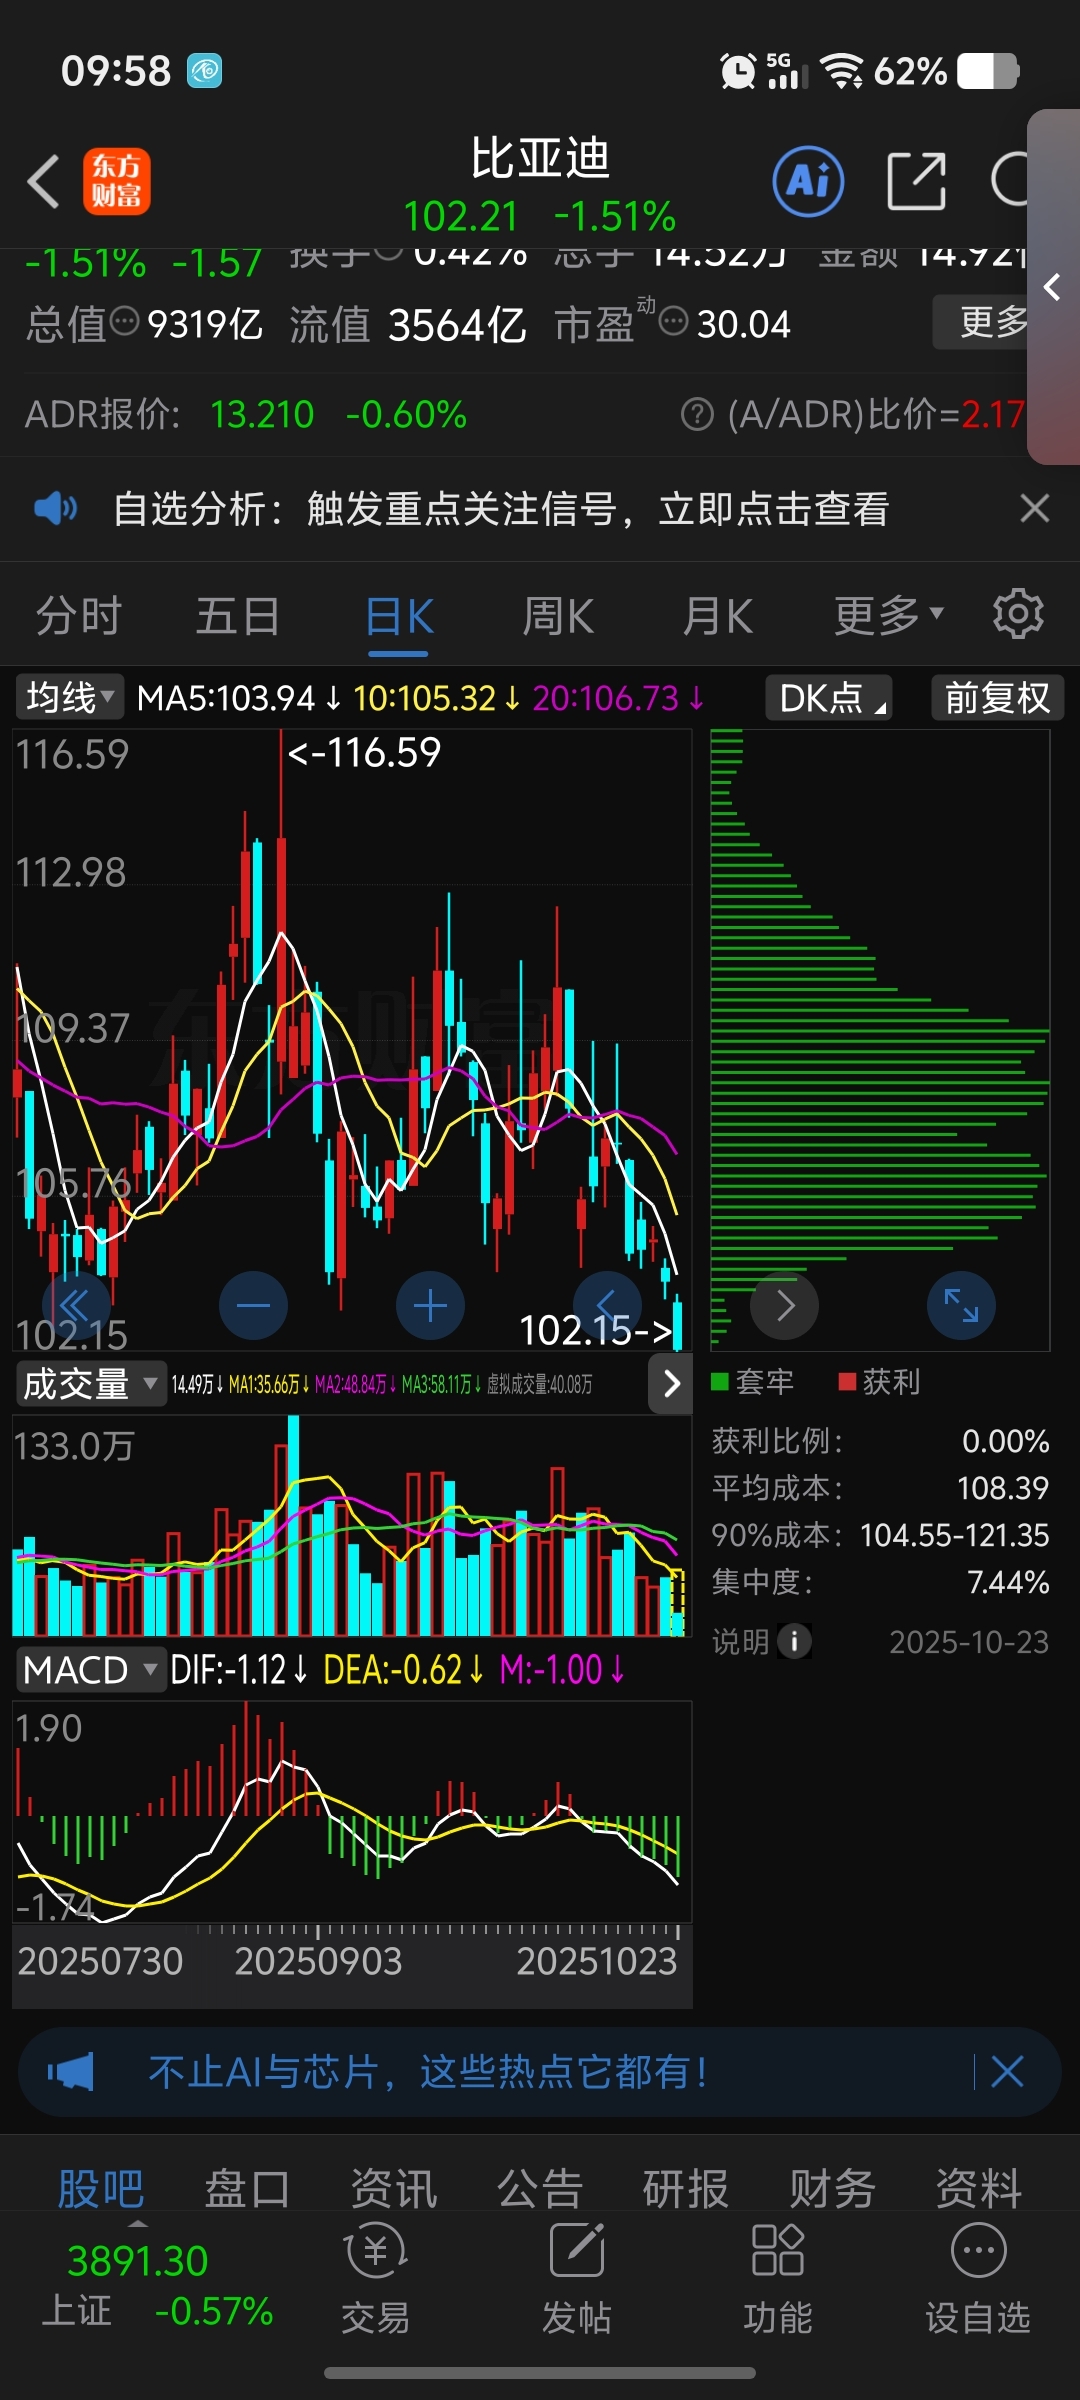Tap the 市盈 info icon
Screen dimensions: 1080x2400
674,322
